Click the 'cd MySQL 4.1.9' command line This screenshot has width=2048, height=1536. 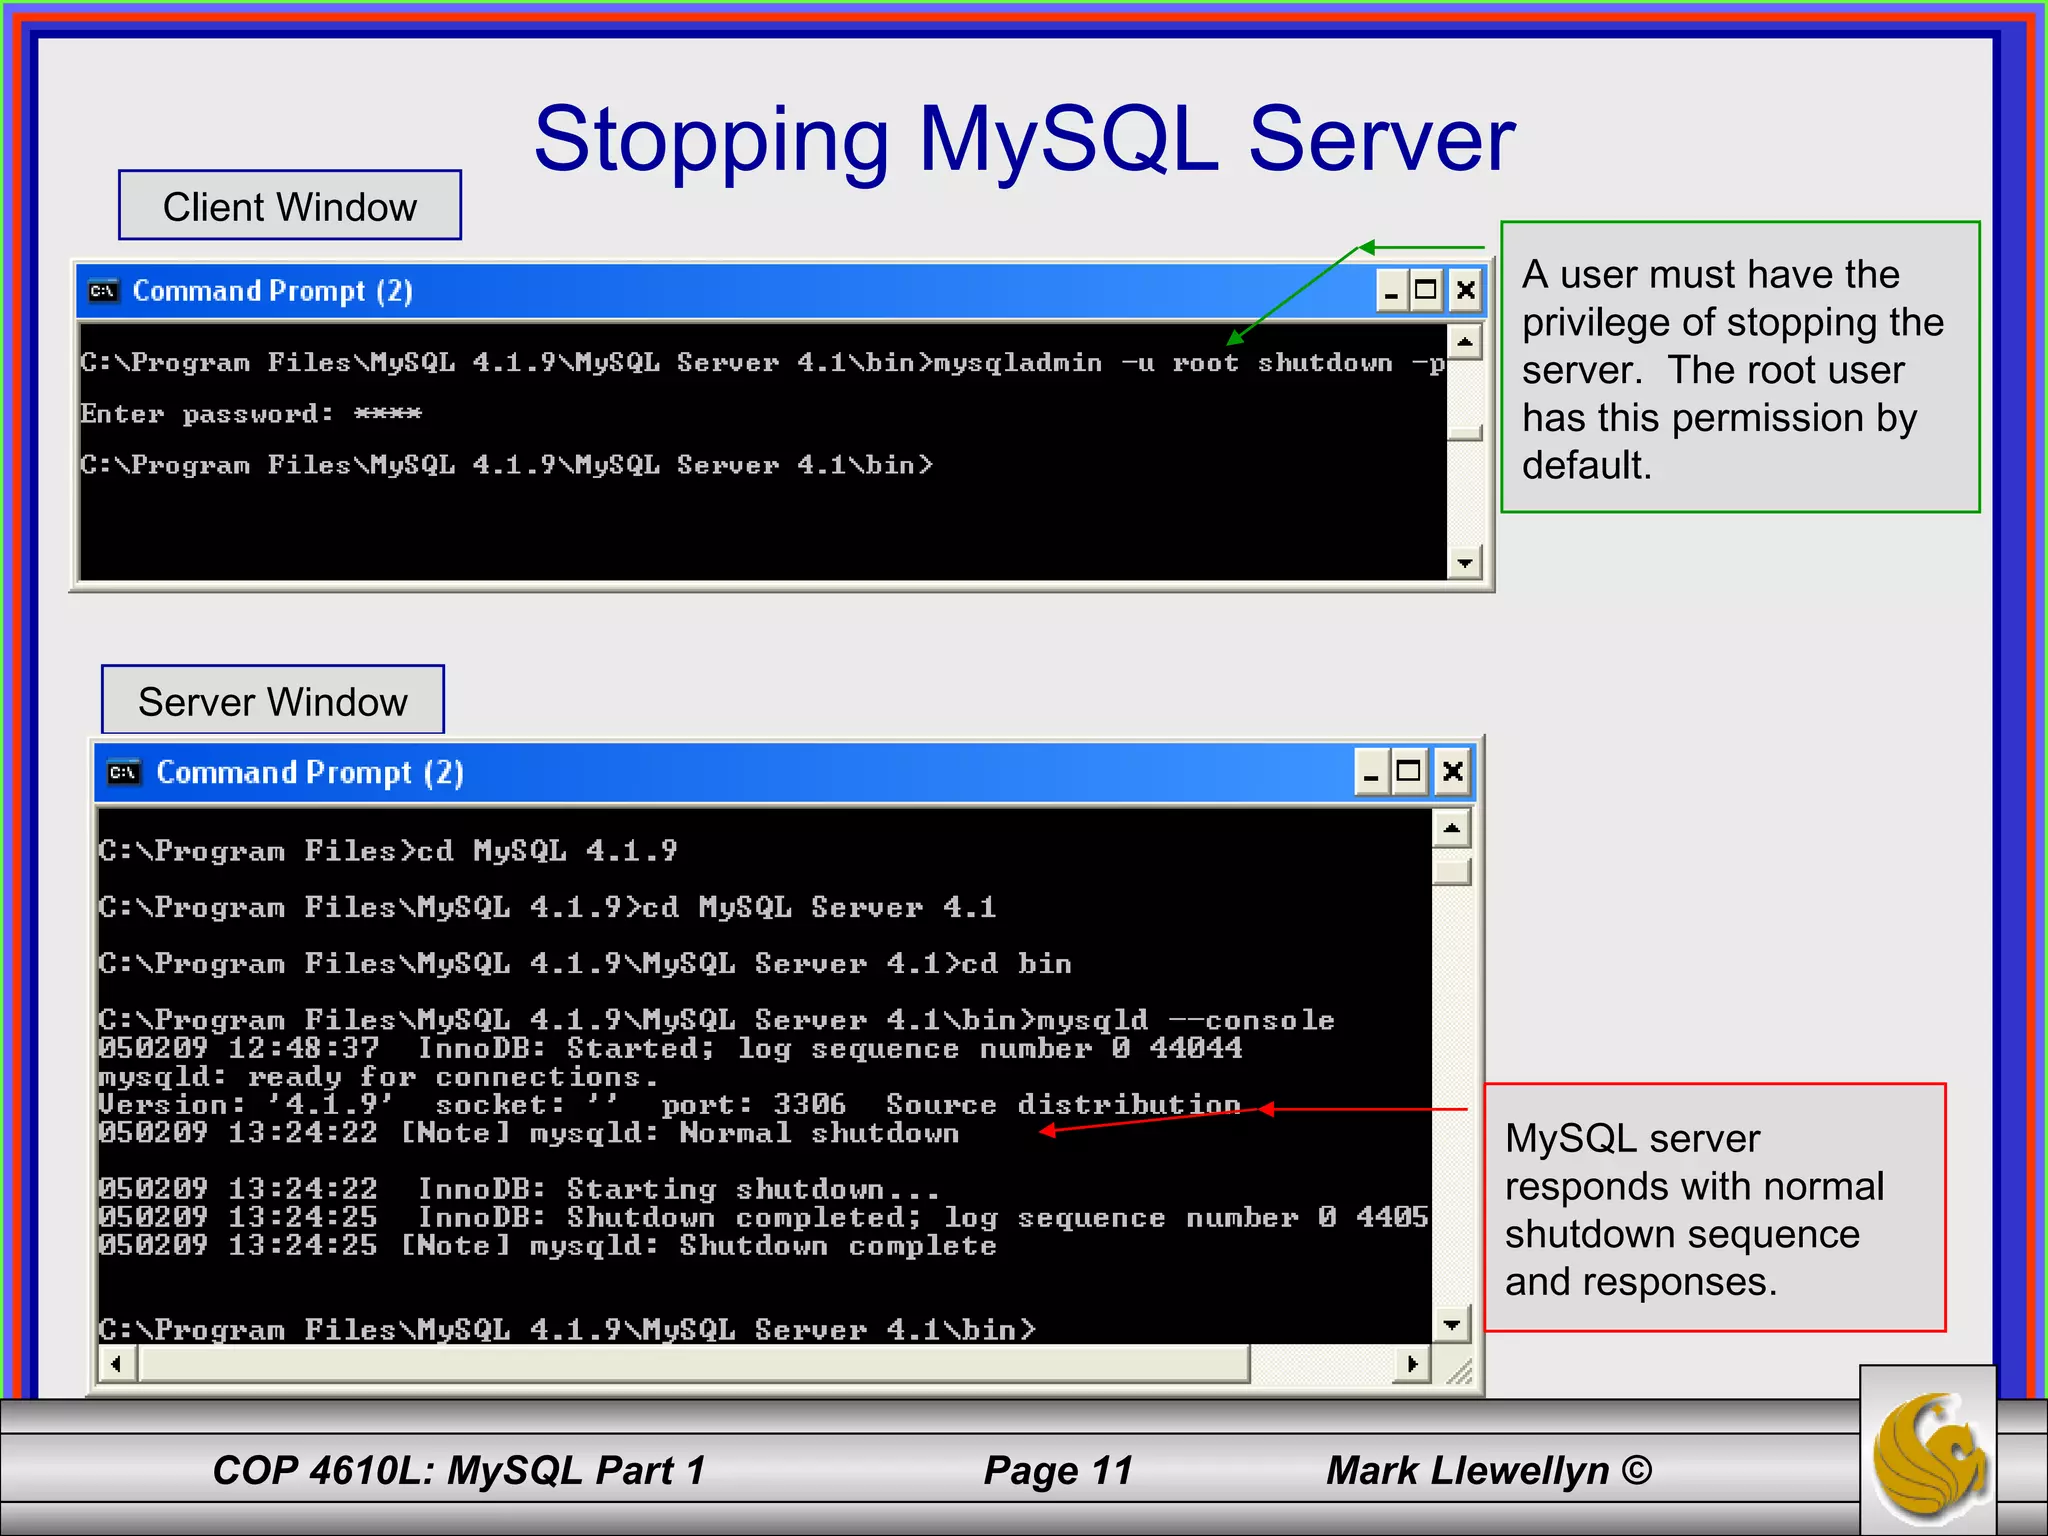(x=388, y=851)
